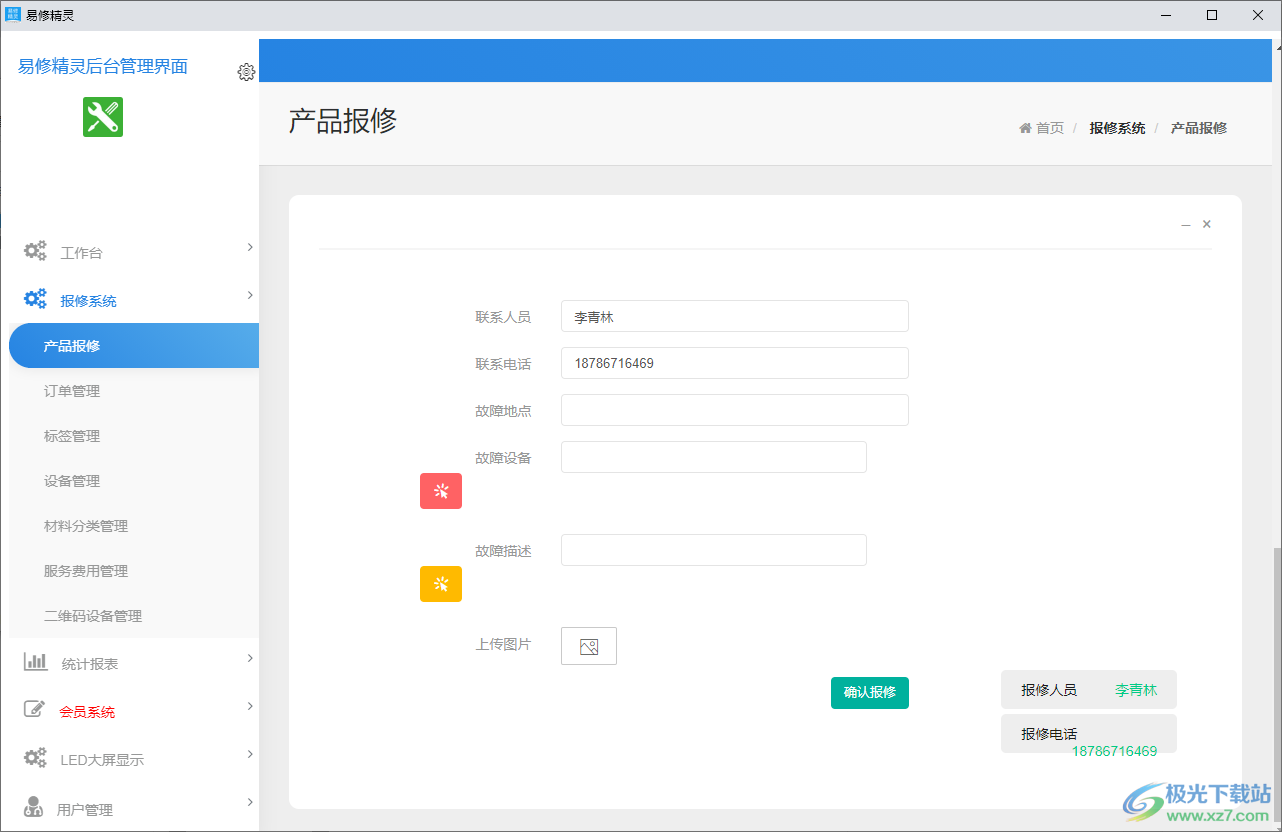This screenshot has height=832, width=1282.
Task: Click the gear icon beside 工作台
Action: pyautogui.click(x=35, y=251)
